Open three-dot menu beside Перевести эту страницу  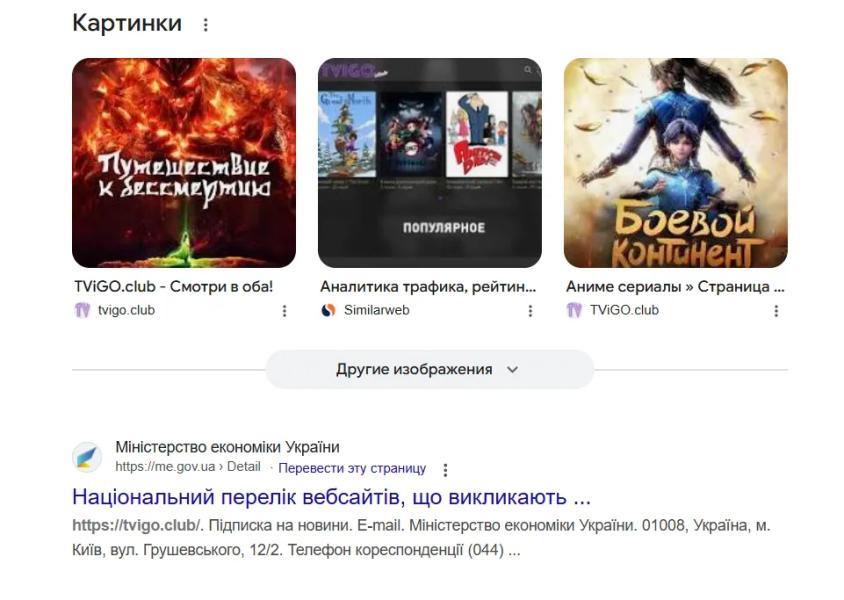(x=445, y=470)
